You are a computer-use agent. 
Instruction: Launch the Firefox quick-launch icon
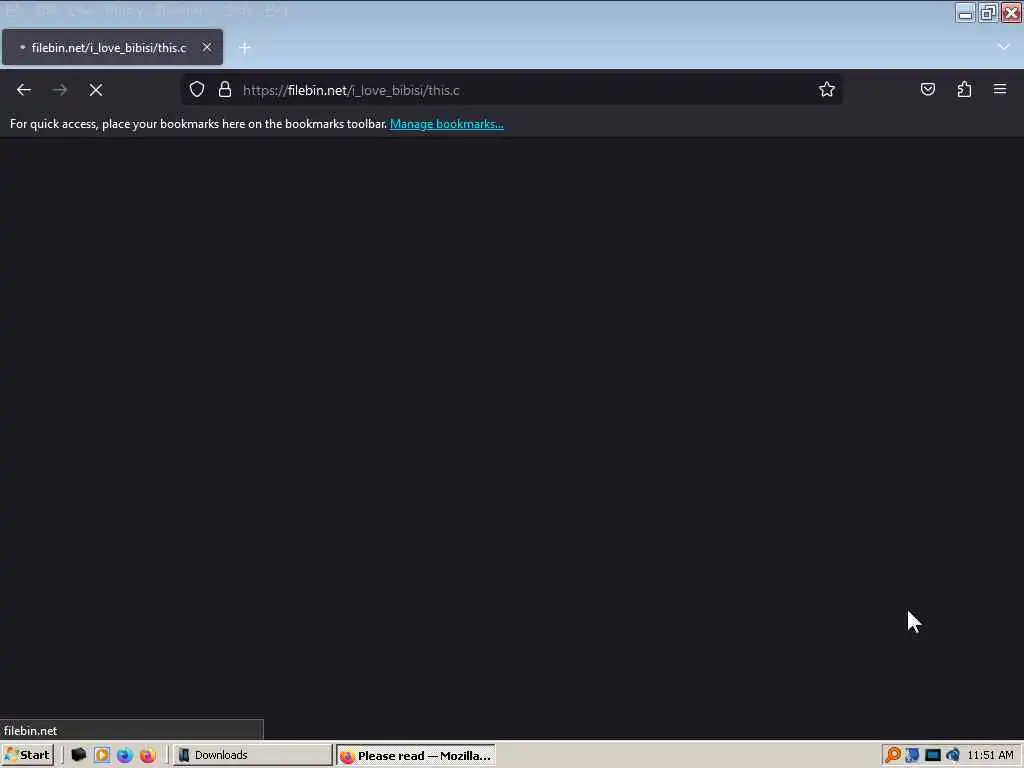click(148, 755)
